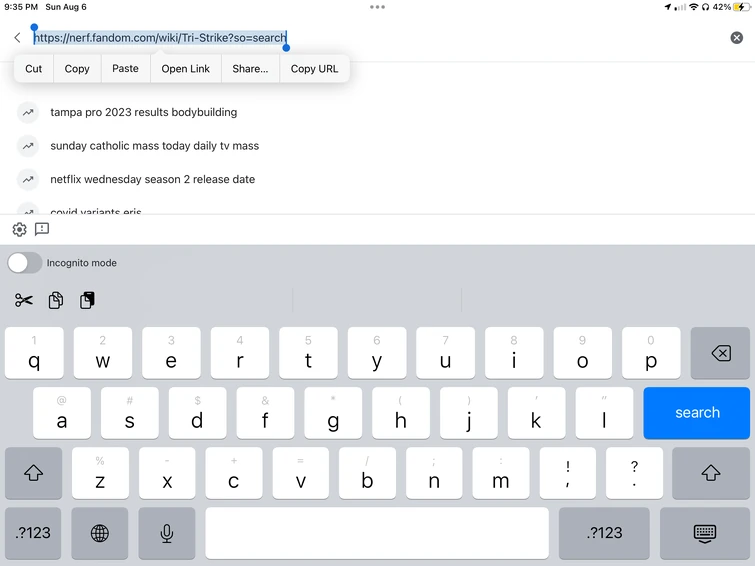
Task: Tap the copy documents icon above keyboard
Action: 56,300
